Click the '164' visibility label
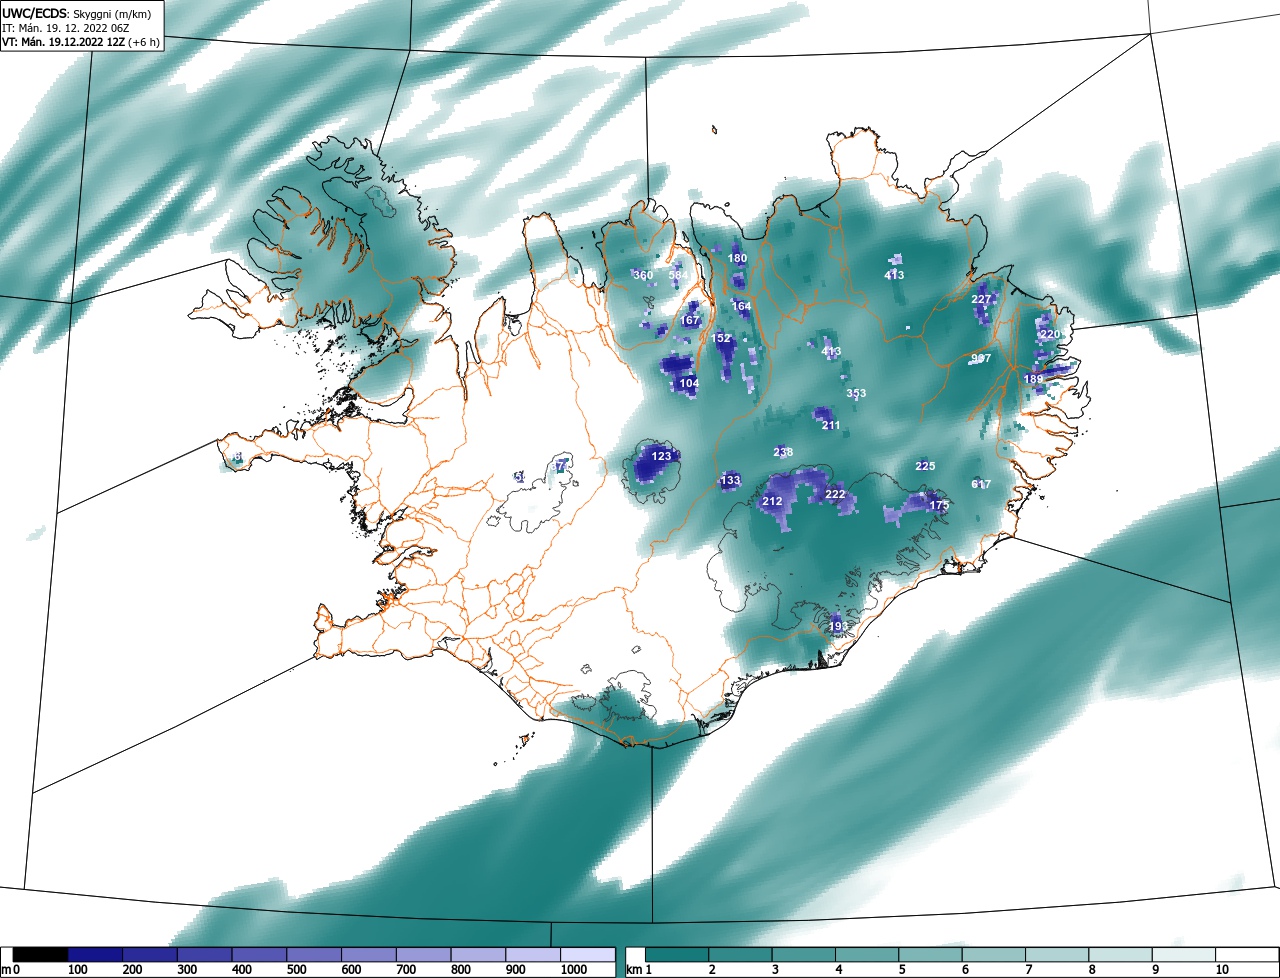 (741, 306)
